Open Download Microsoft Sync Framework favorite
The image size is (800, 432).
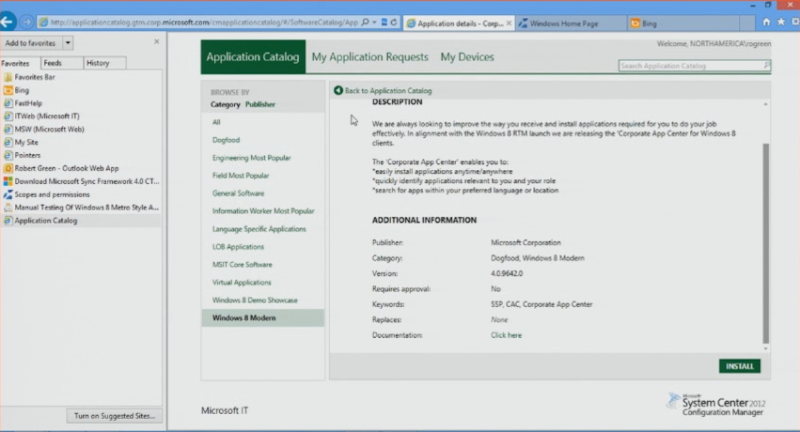click(87, 181)
